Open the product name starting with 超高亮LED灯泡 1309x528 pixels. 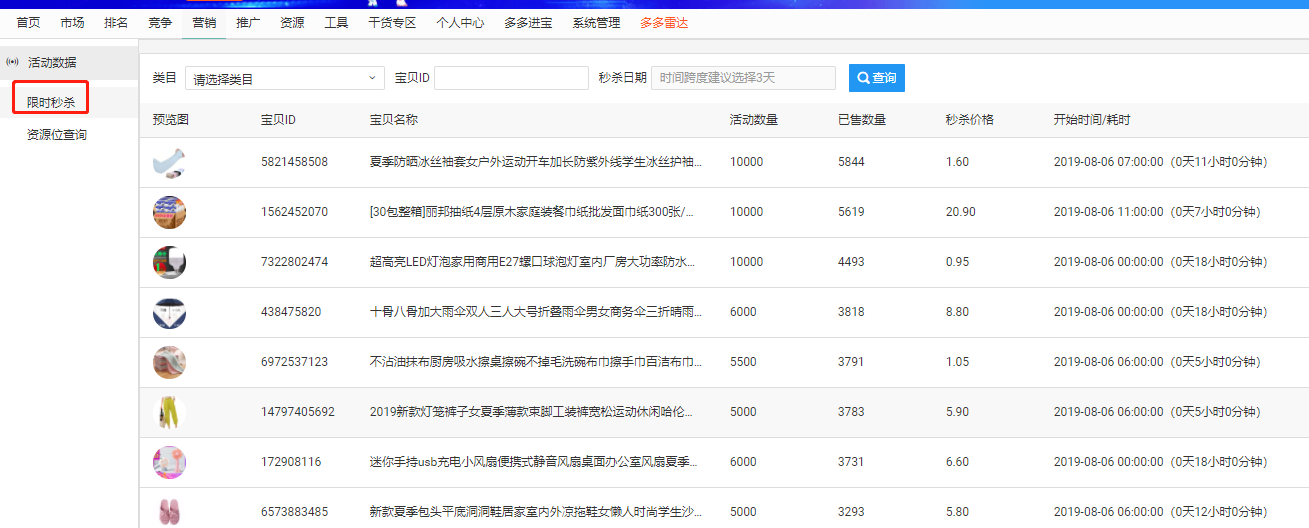(532, 262)
